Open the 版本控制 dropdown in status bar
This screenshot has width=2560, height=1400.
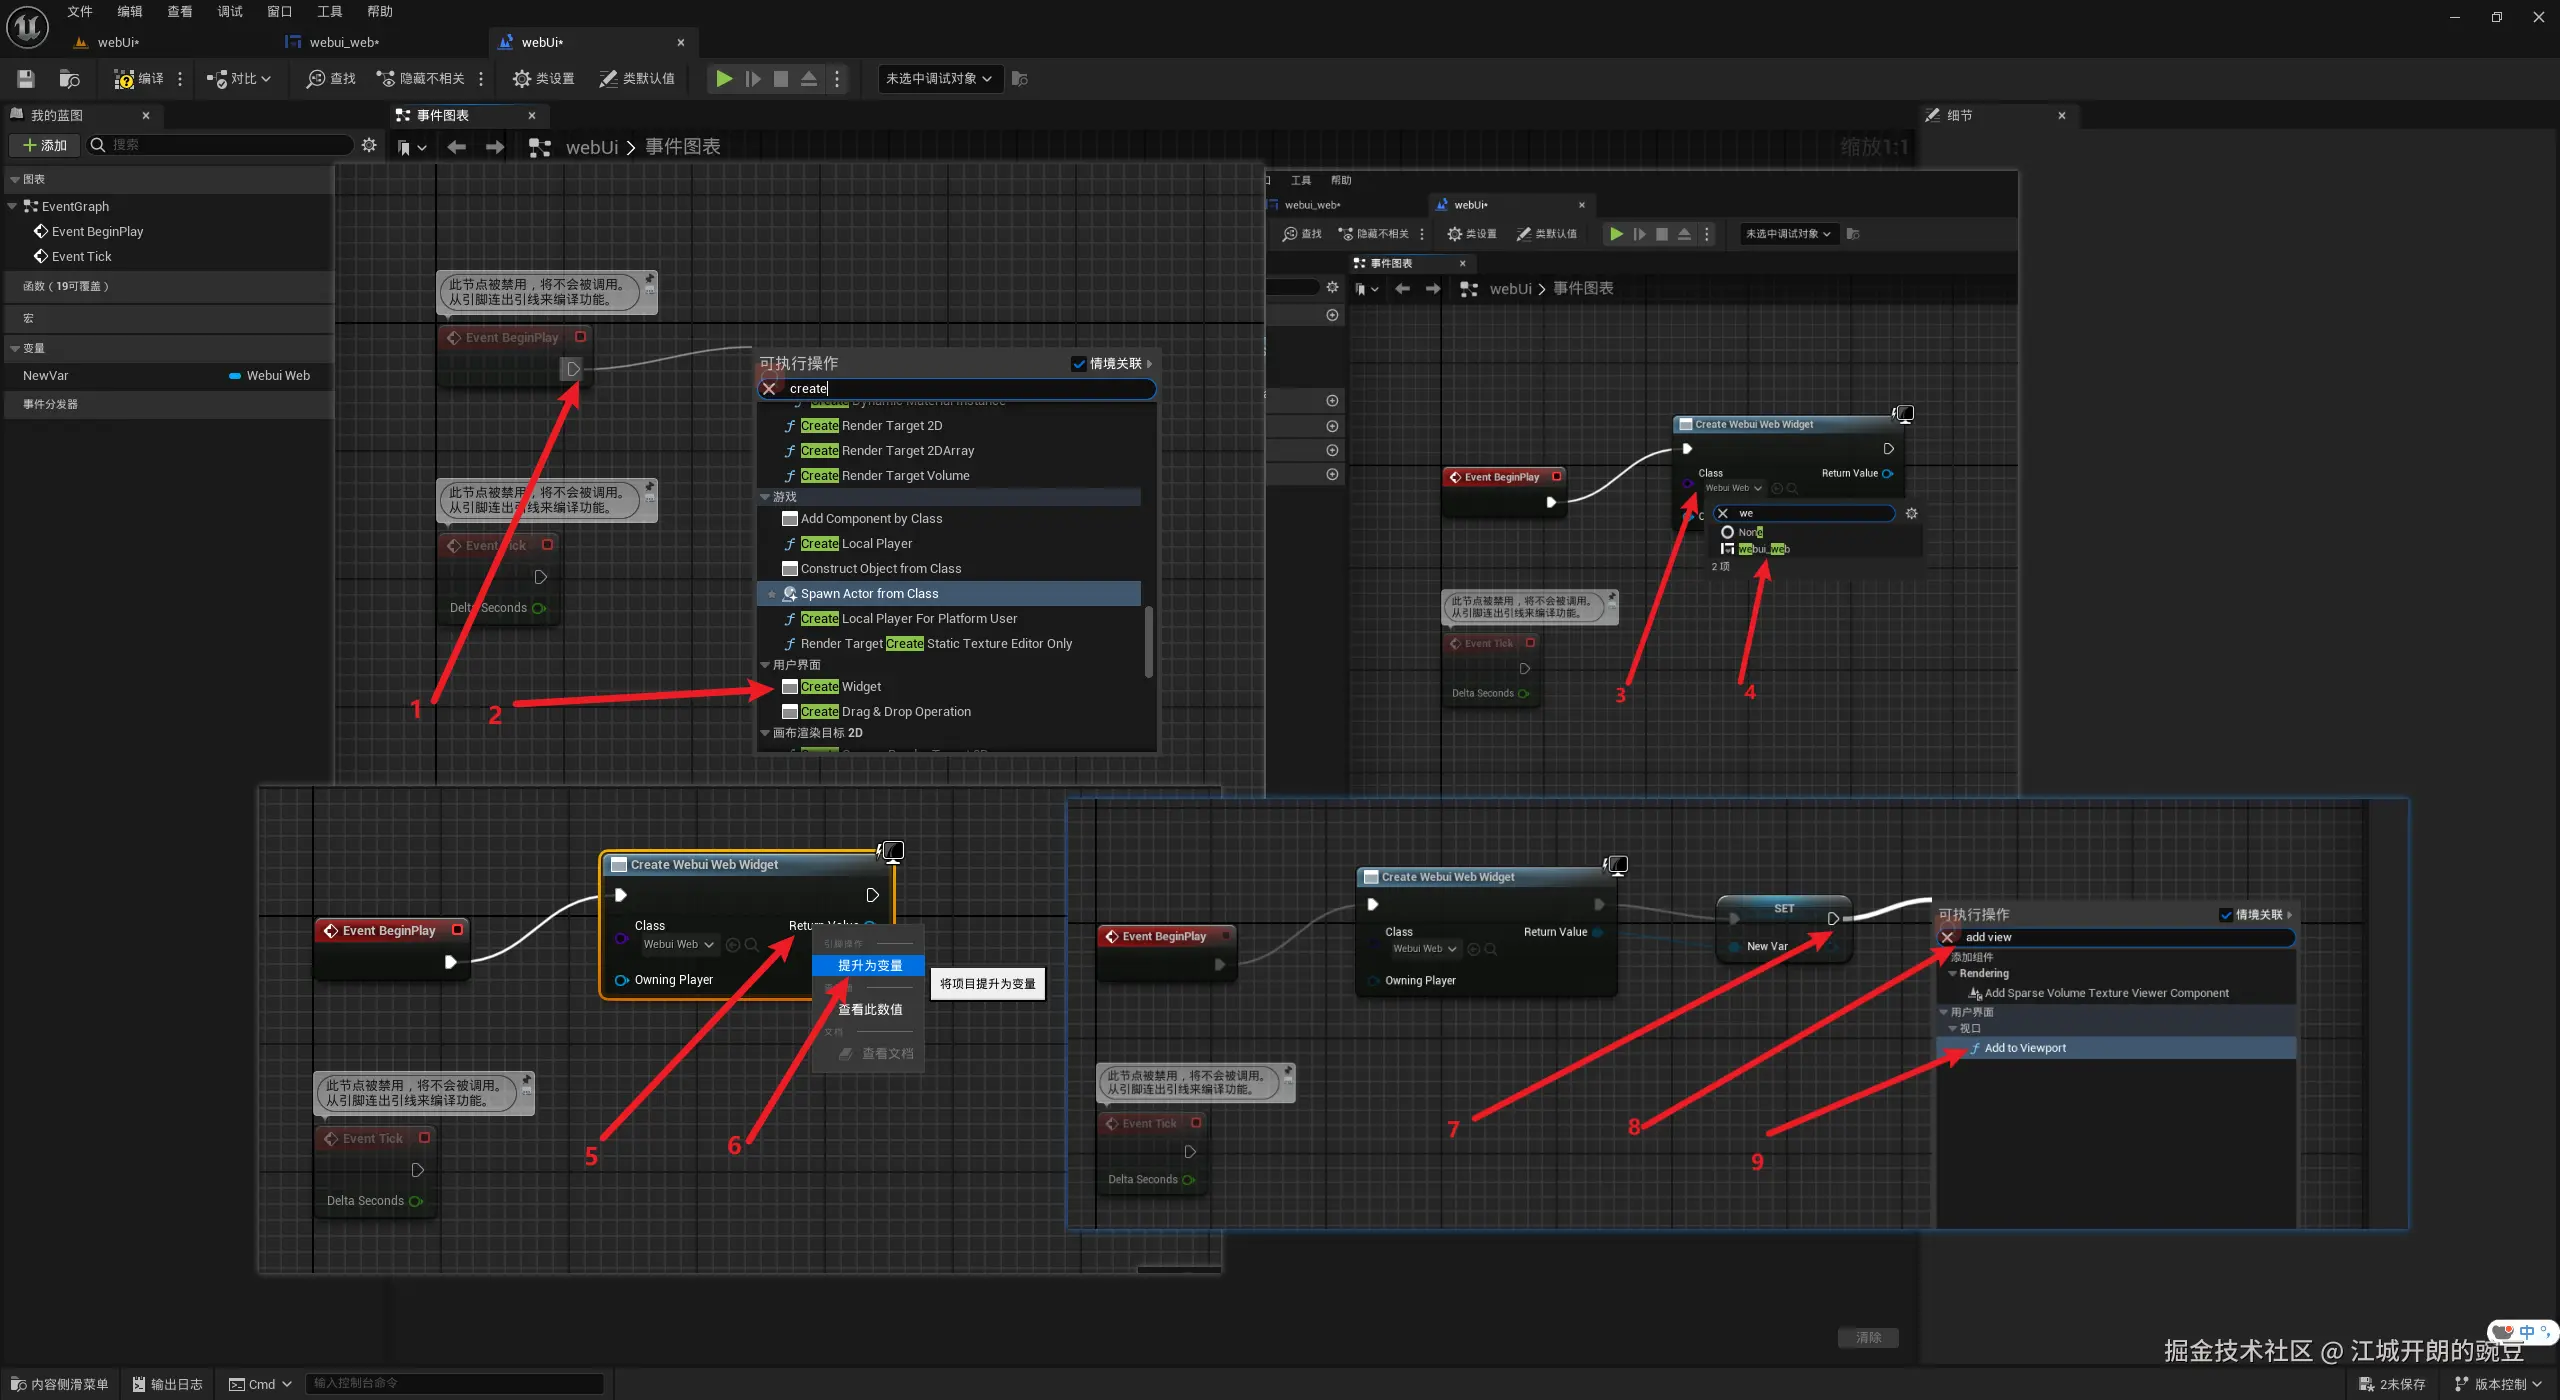pyautogui.click(x=2499, y=1384)
